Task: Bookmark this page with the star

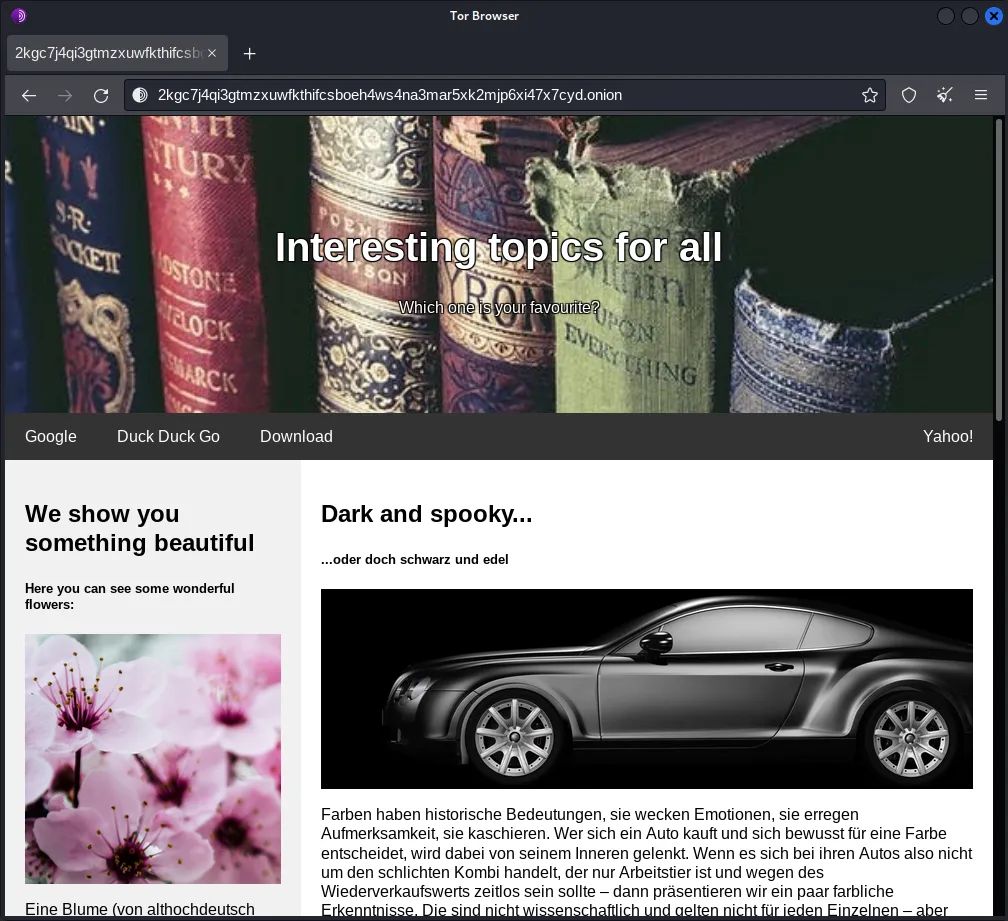Action: click(869, 95)
